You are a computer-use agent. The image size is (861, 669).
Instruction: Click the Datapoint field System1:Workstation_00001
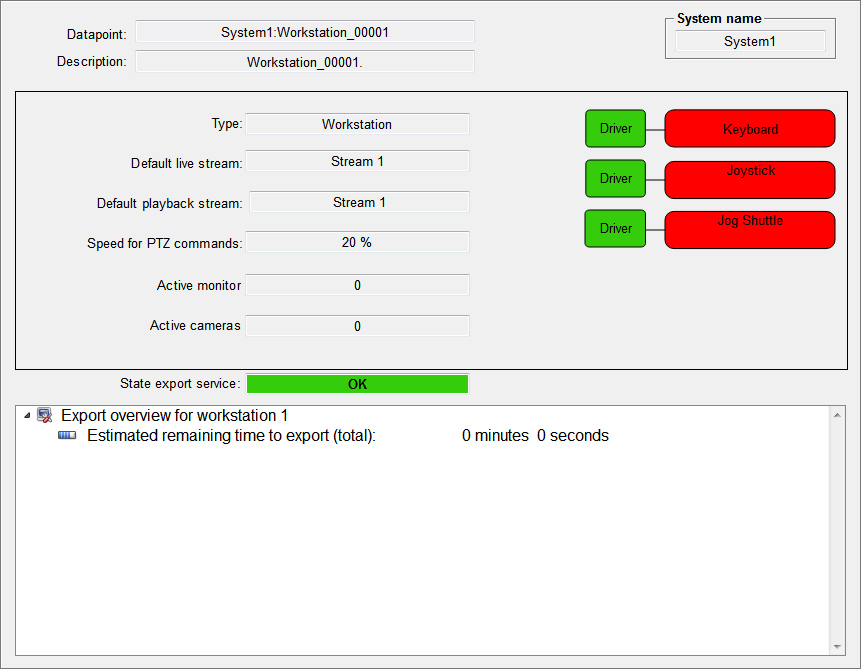(305, 32)
